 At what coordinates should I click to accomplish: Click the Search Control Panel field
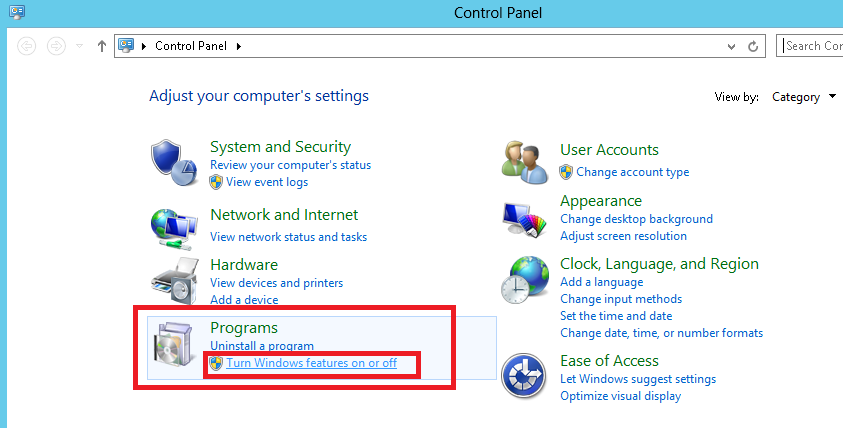tap(812, 46)
